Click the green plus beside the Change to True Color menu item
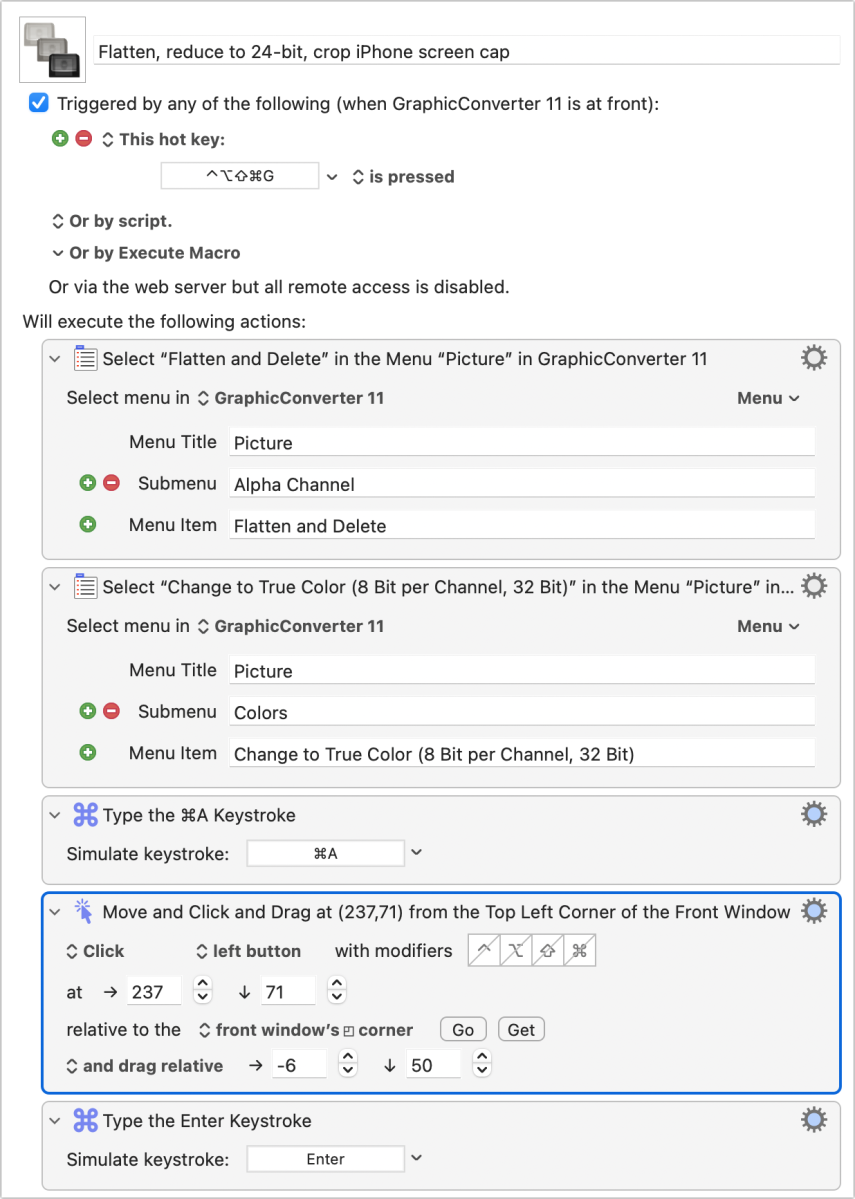This screenshot has width=855, height=1199. click(x=88, y=752)
